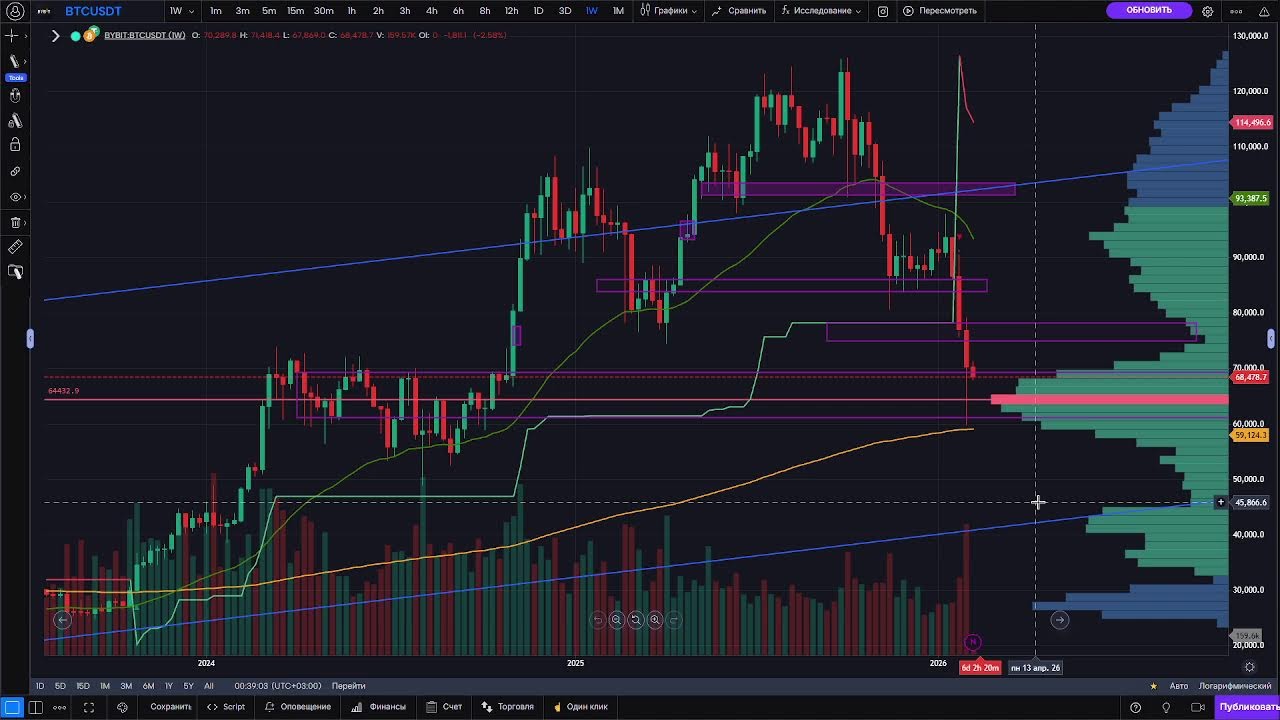Toggle drawings visibility eye icon

click(x=15, y=197)
